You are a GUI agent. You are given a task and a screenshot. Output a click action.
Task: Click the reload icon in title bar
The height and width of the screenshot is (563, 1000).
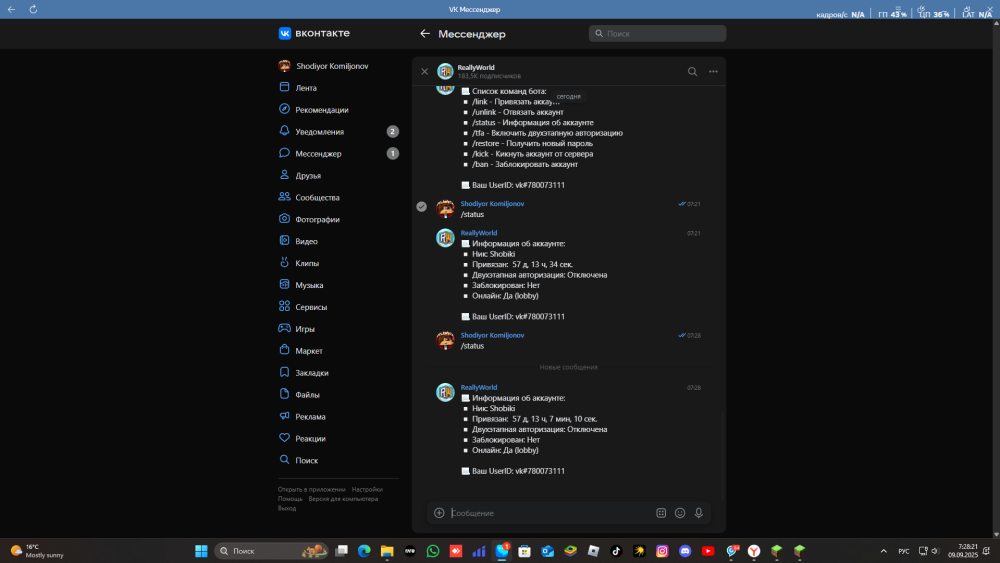[33, 9]
